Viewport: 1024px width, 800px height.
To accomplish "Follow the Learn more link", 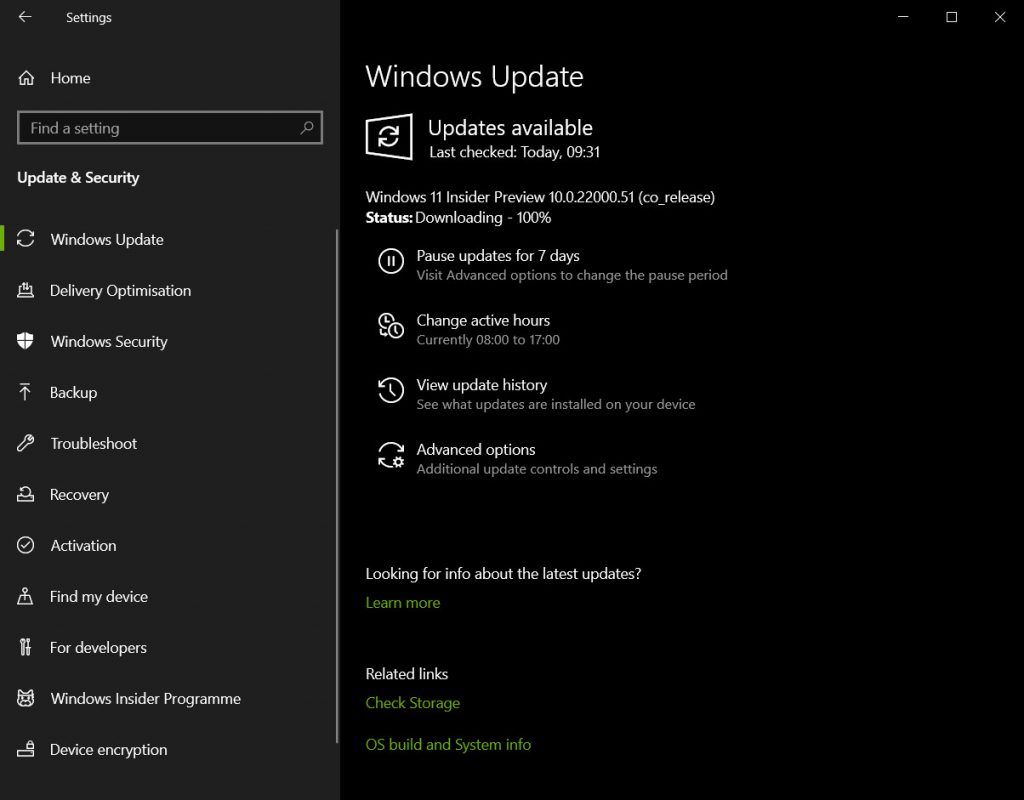I will [x=402, y=602].
